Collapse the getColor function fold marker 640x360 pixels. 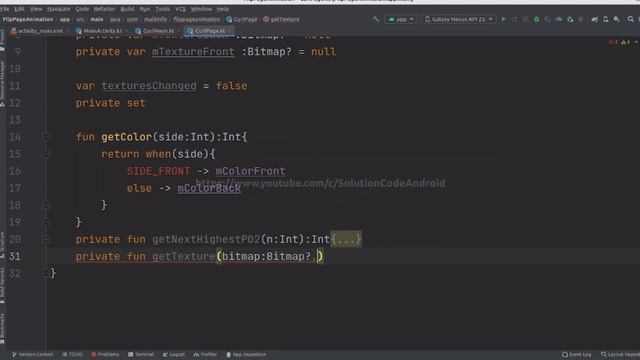point(46,137)
